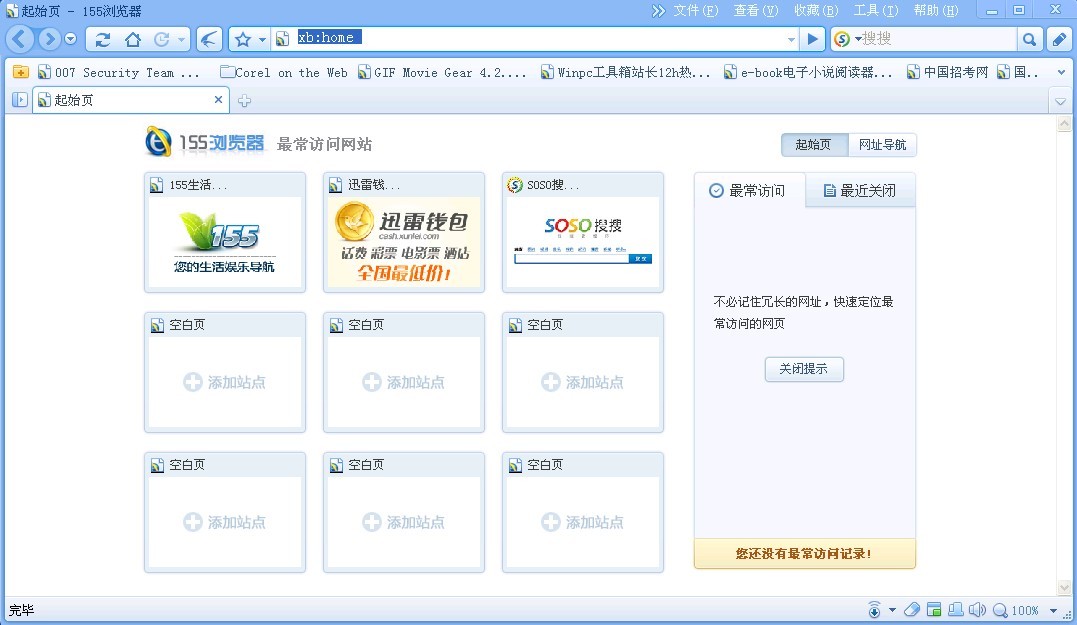Click the 关闭提示 button
1077x625 pixels.
(x=804, y=368)
